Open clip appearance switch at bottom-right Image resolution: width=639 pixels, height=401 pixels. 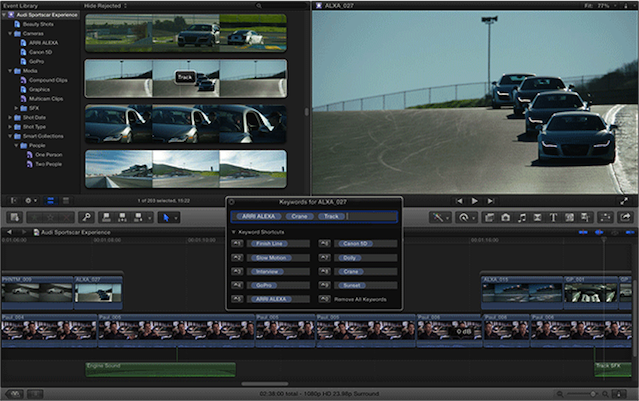pos(619,394)
